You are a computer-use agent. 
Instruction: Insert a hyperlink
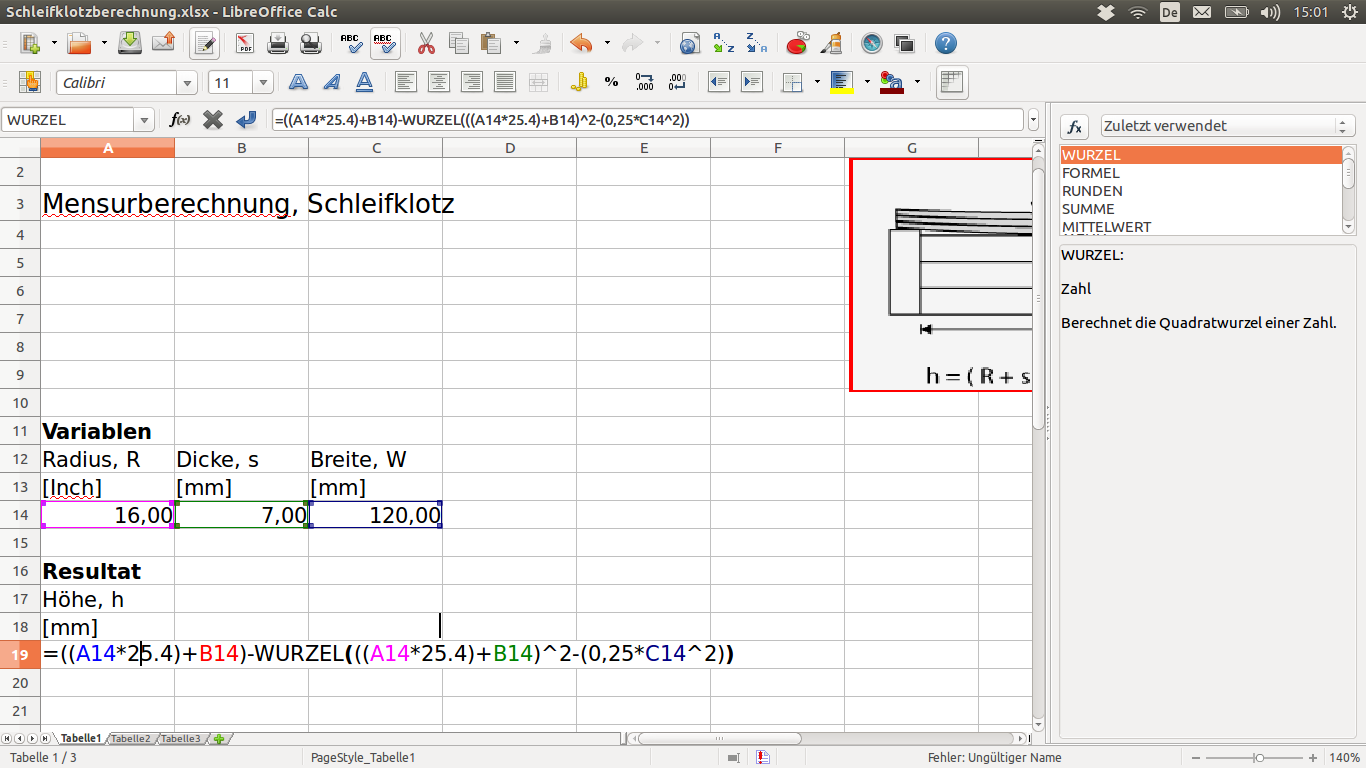pyautogui.click(x=690, y=44)
